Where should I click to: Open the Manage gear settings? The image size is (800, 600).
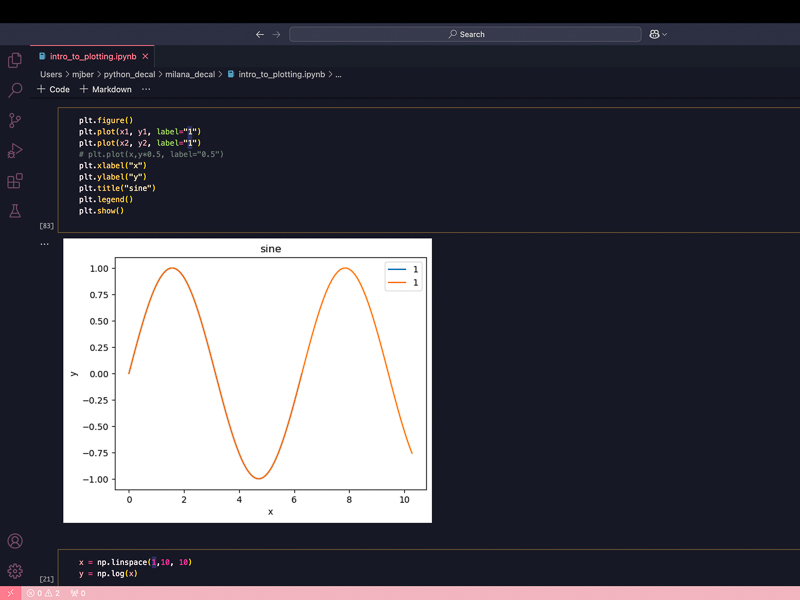15,571
